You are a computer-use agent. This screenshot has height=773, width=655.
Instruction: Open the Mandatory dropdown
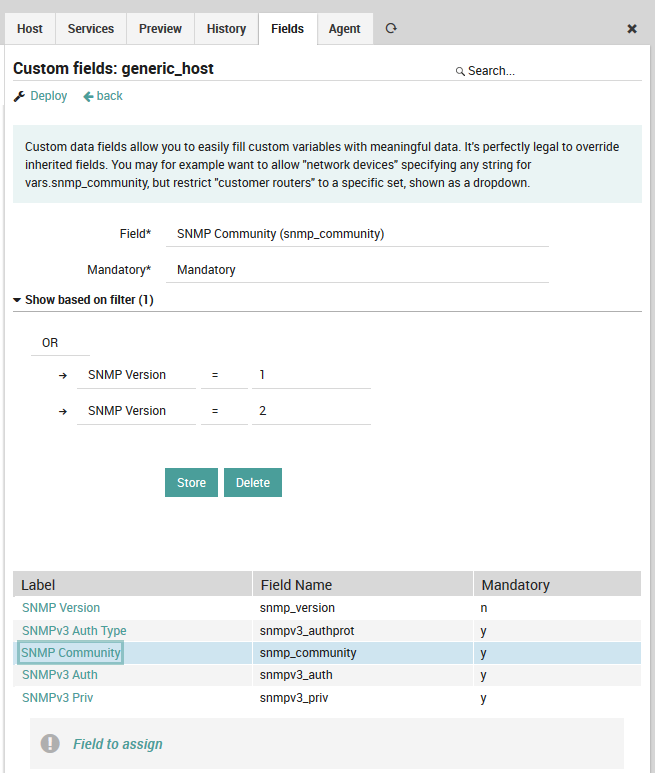pyautogui.click(x=357, y=270)
